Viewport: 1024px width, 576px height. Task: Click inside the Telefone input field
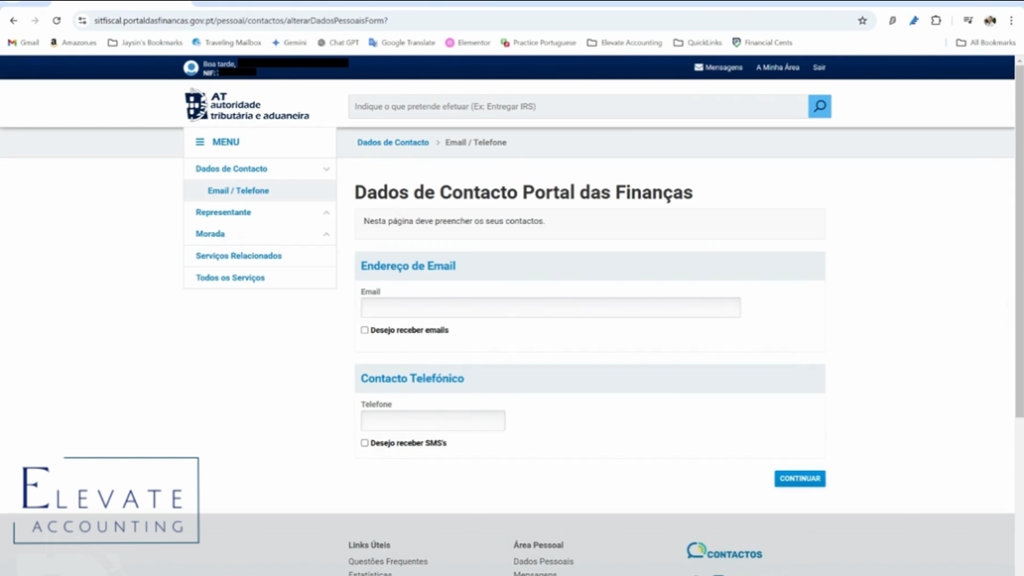pyautogui.click(x=432, y=420)
